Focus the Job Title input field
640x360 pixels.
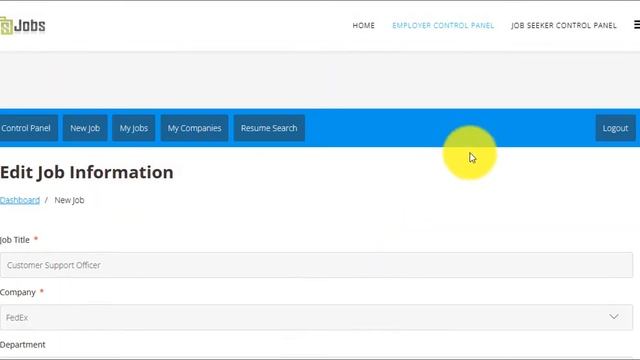(316, 265)
